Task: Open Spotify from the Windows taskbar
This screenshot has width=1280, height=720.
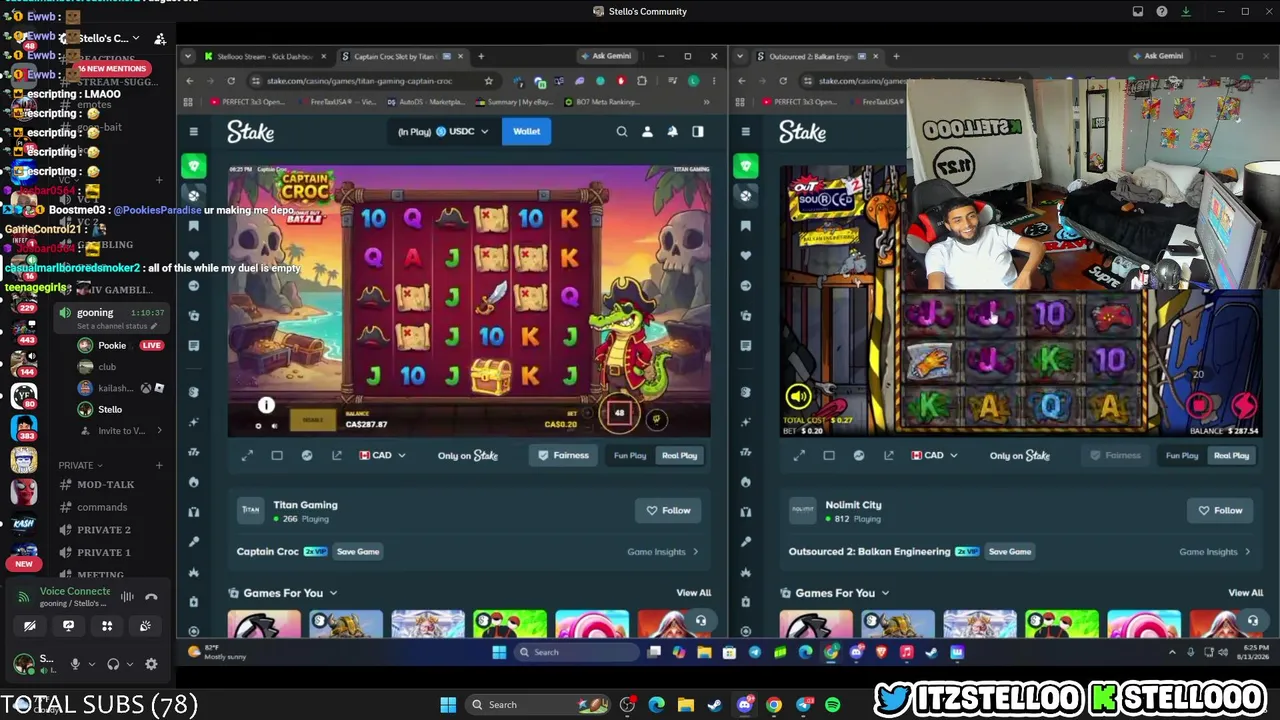Action: coord(832,705)
